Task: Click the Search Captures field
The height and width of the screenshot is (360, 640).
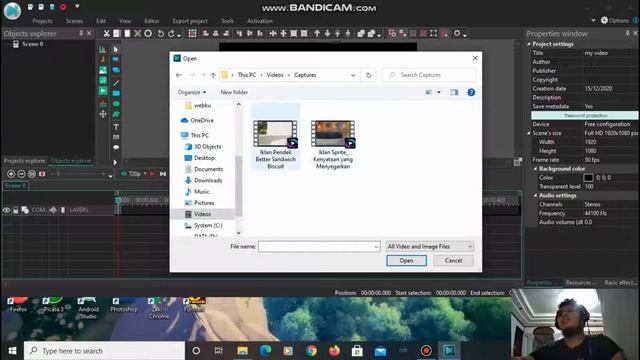Action: point(429,75)
